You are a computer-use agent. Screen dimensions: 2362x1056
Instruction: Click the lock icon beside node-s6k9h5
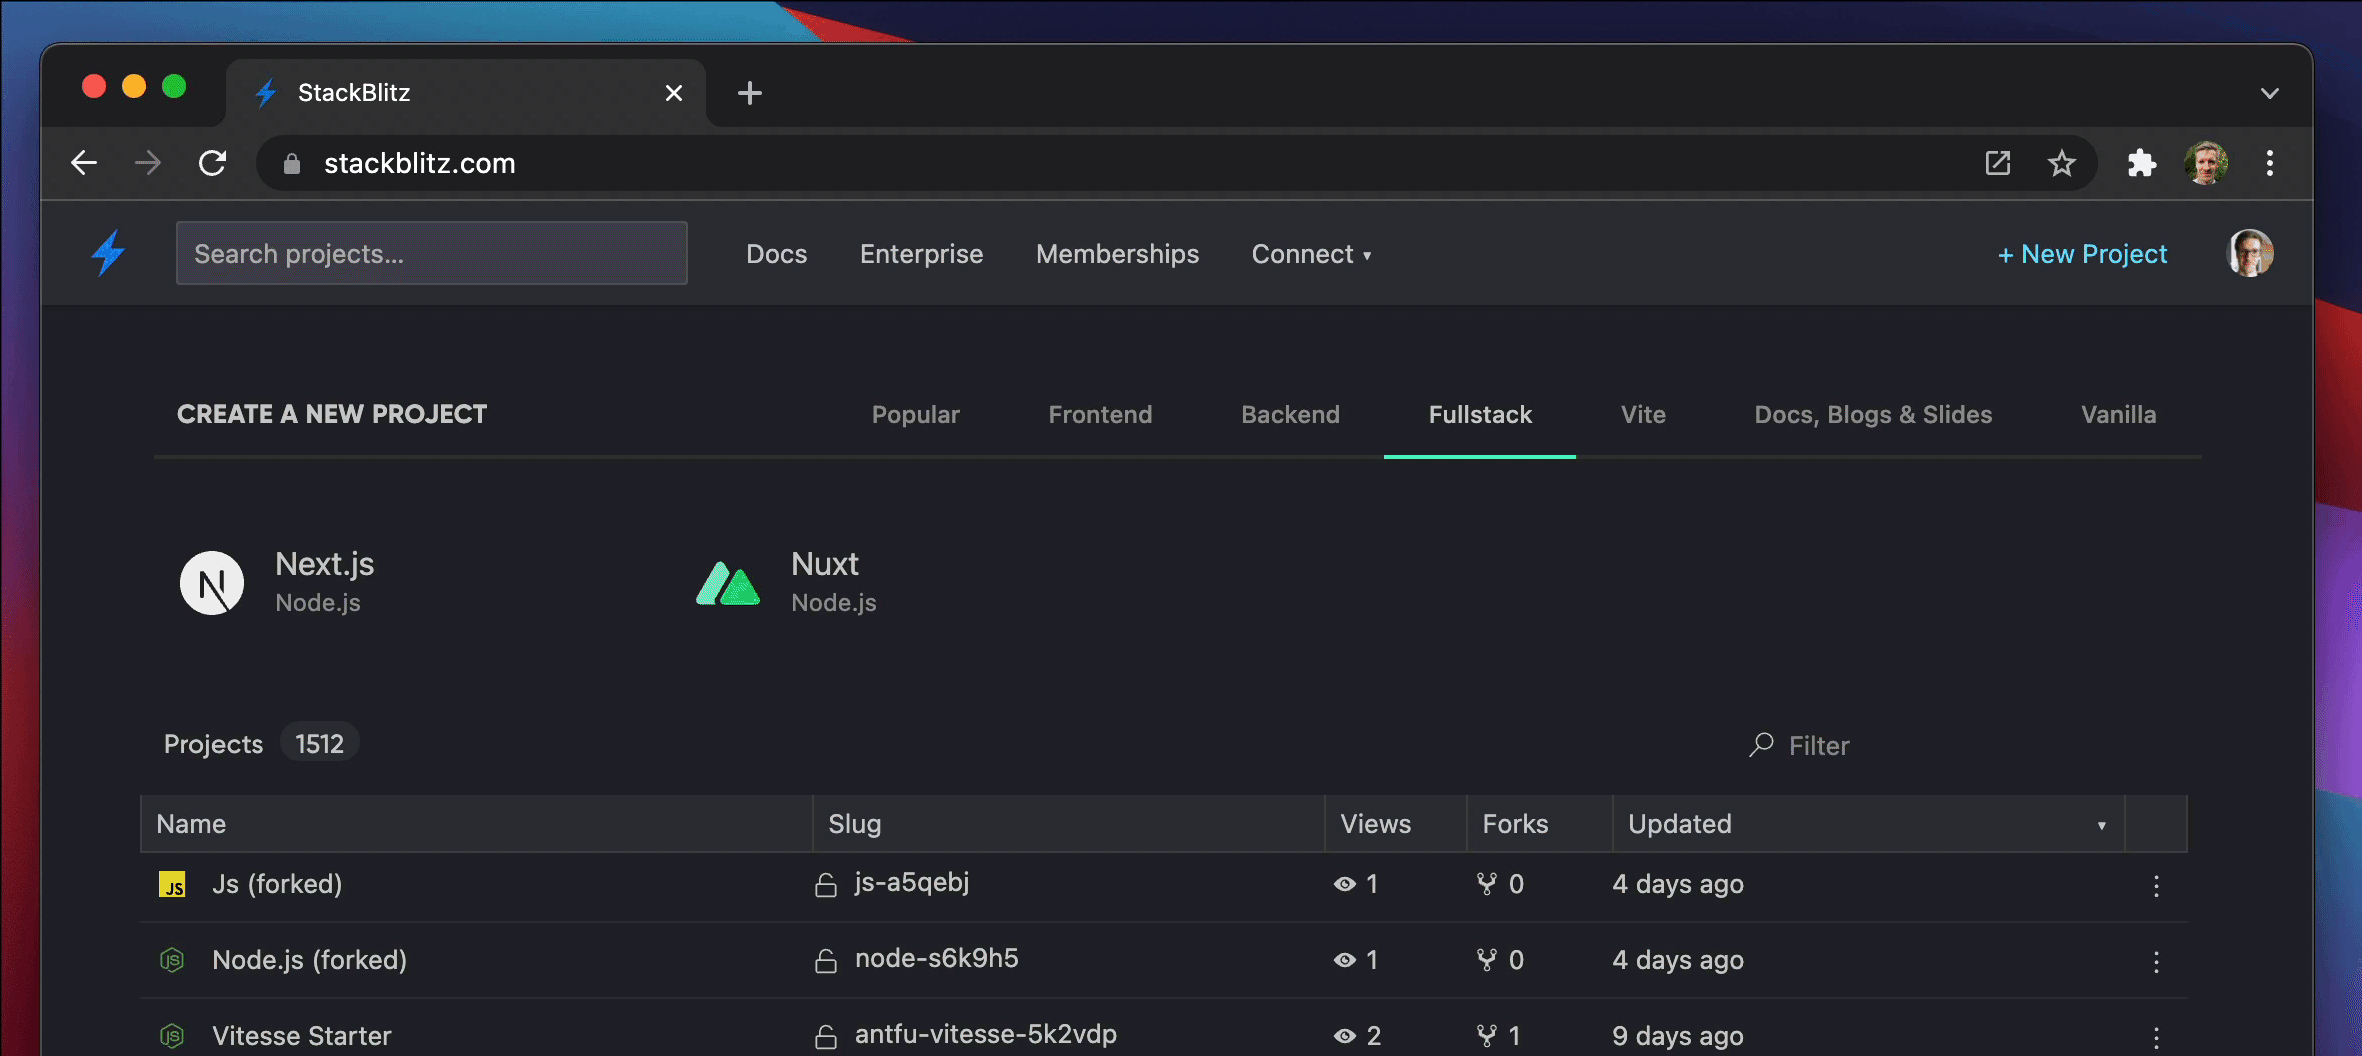click(x=826, y=961)
